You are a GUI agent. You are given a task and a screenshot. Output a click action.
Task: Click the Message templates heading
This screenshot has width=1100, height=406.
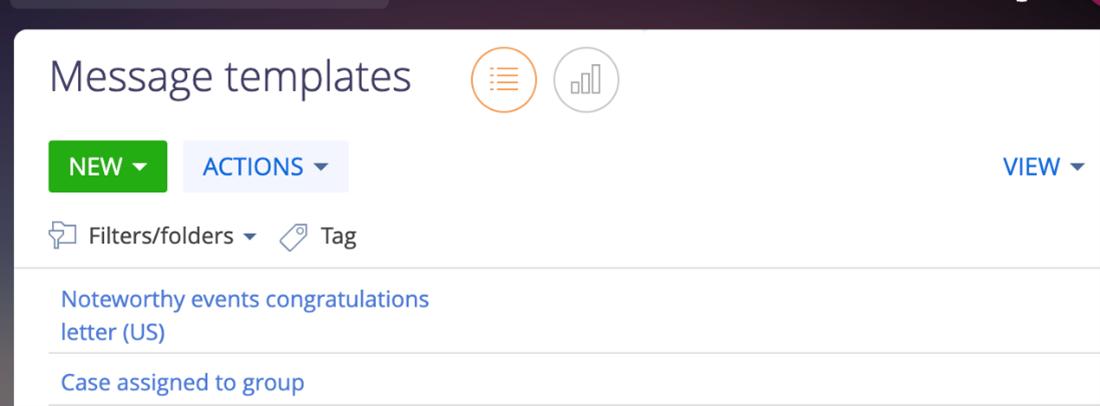point(230,77)
